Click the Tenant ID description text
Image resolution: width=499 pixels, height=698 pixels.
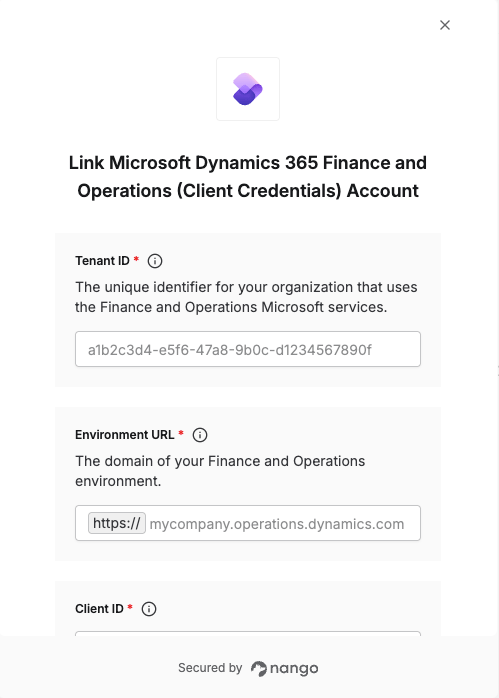click(x=246, y=297)
